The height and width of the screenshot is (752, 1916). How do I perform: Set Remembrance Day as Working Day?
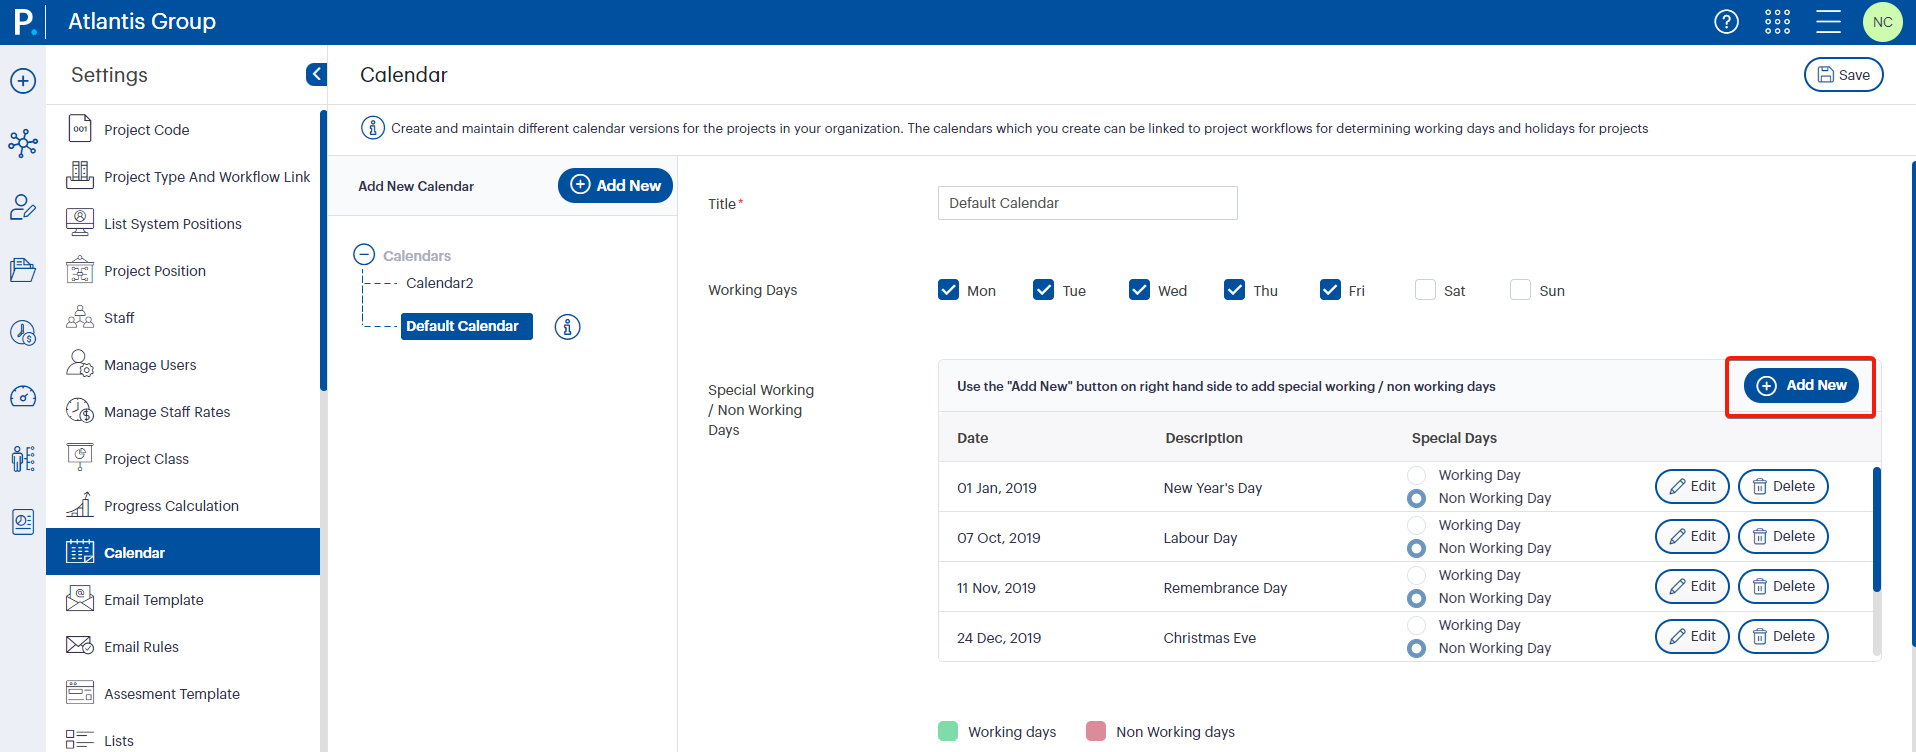tap(1416, 575)
